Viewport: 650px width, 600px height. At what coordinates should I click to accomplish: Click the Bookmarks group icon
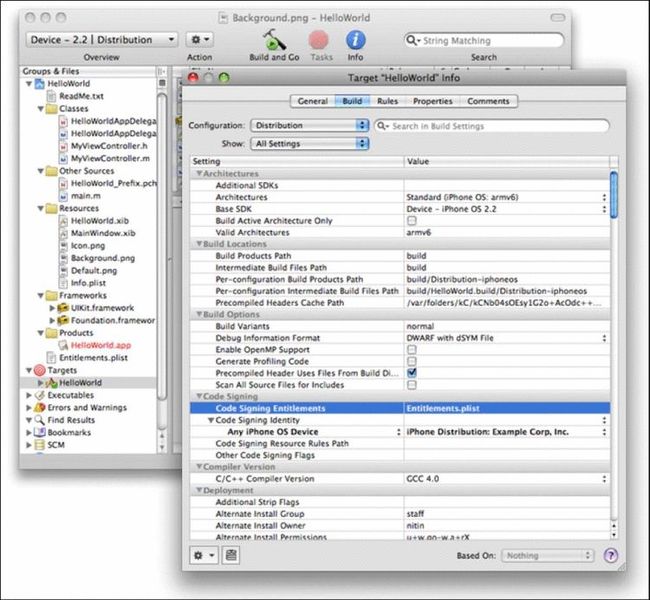coord(39,432)
